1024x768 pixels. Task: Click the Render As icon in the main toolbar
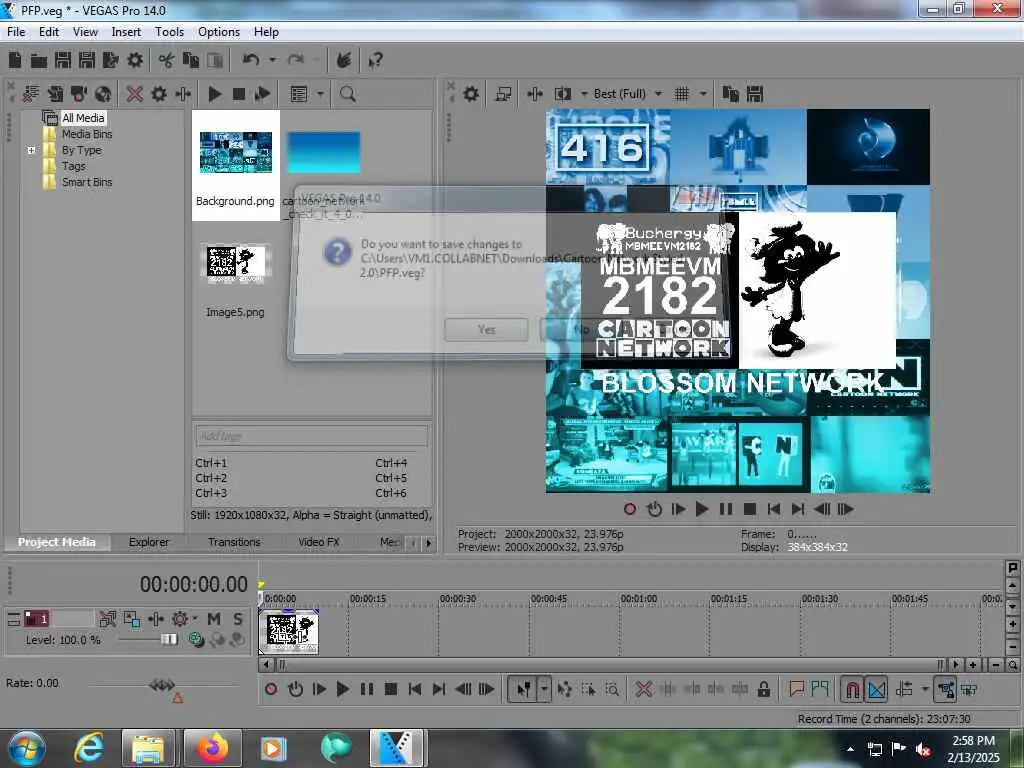(x=110, y=60)
